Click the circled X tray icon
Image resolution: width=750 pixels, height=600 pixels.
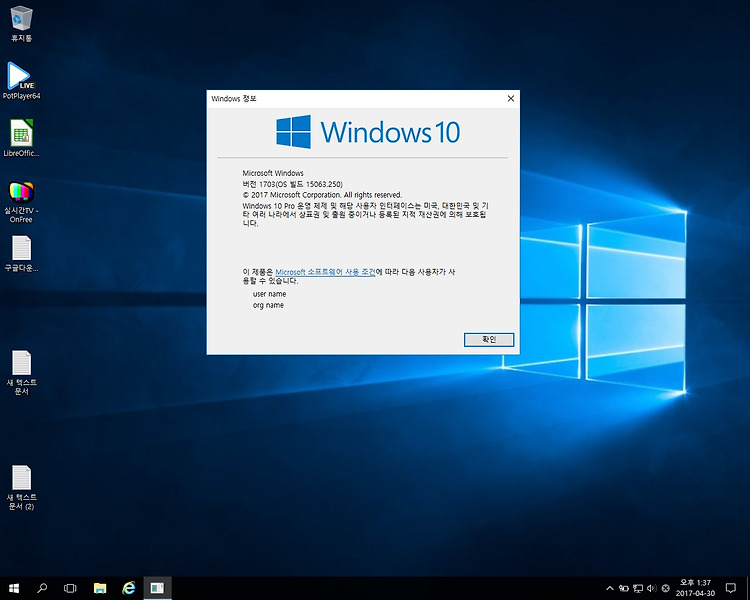point(665,588)
